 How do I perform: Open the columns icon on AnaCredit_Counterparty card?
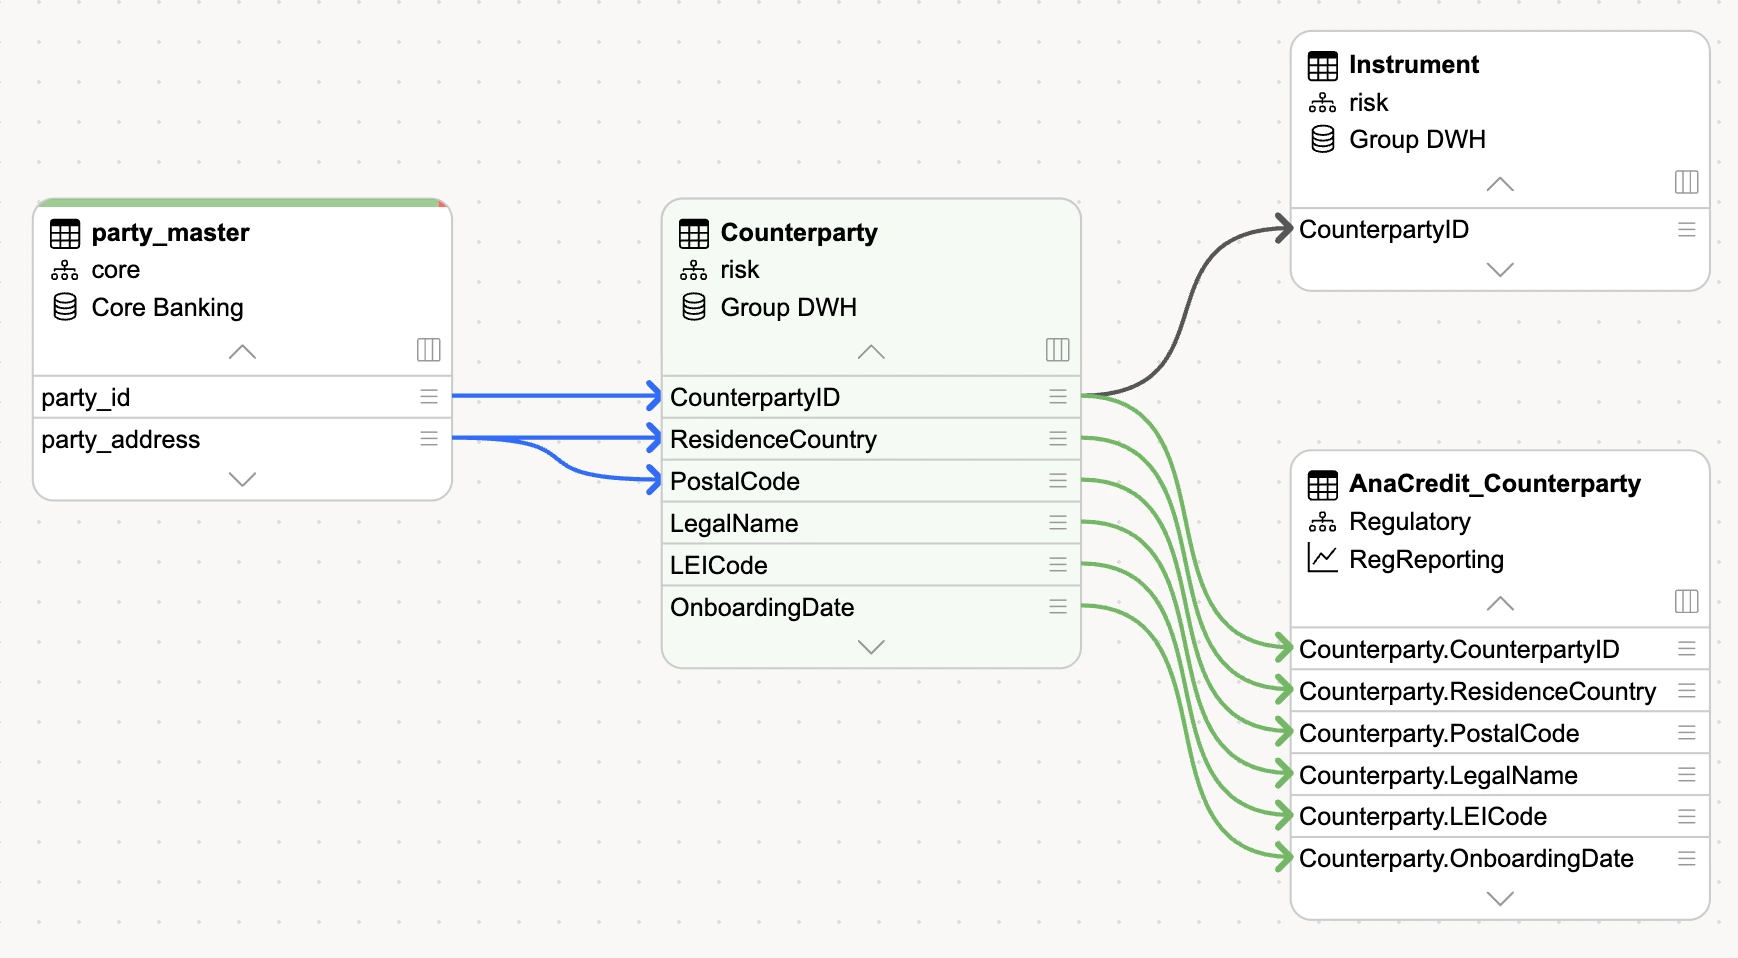pyautogui.click(x=1687, y=601)
